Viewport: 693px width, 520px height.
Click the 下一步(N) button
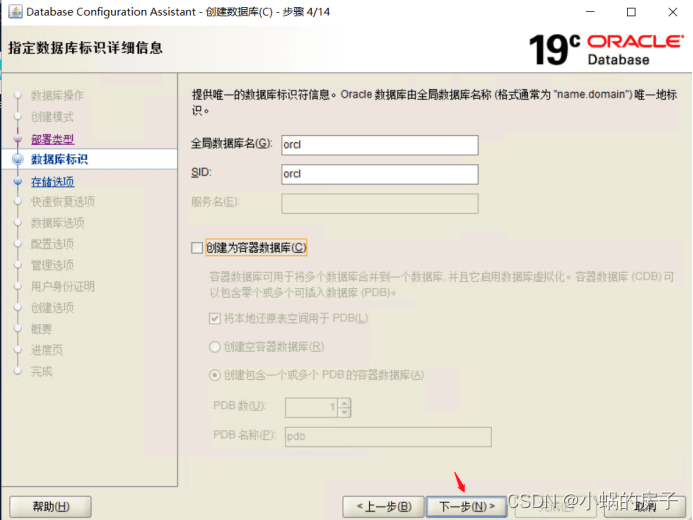tap(467, 506)
